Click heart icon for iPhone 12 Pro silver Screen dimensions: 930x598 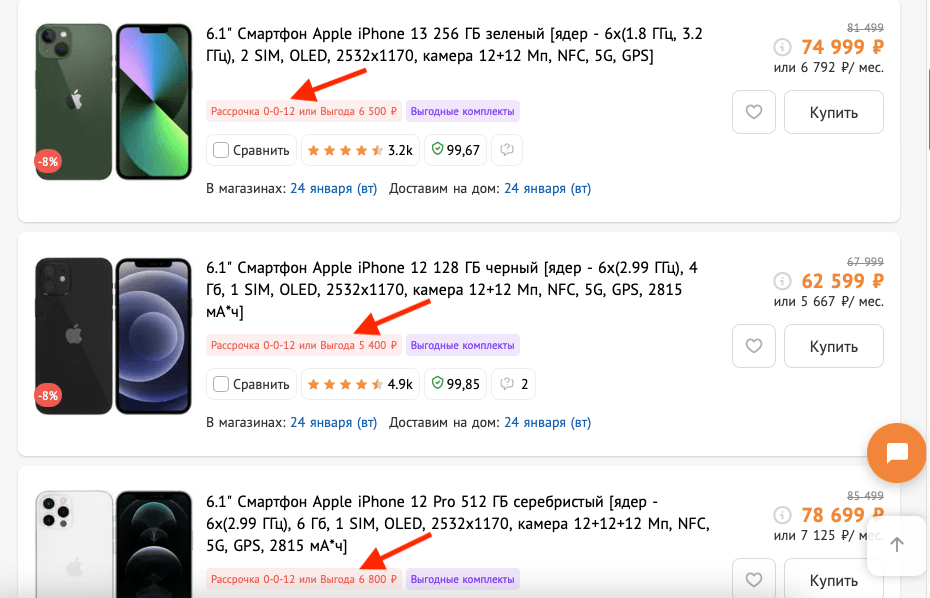[754, 579]
